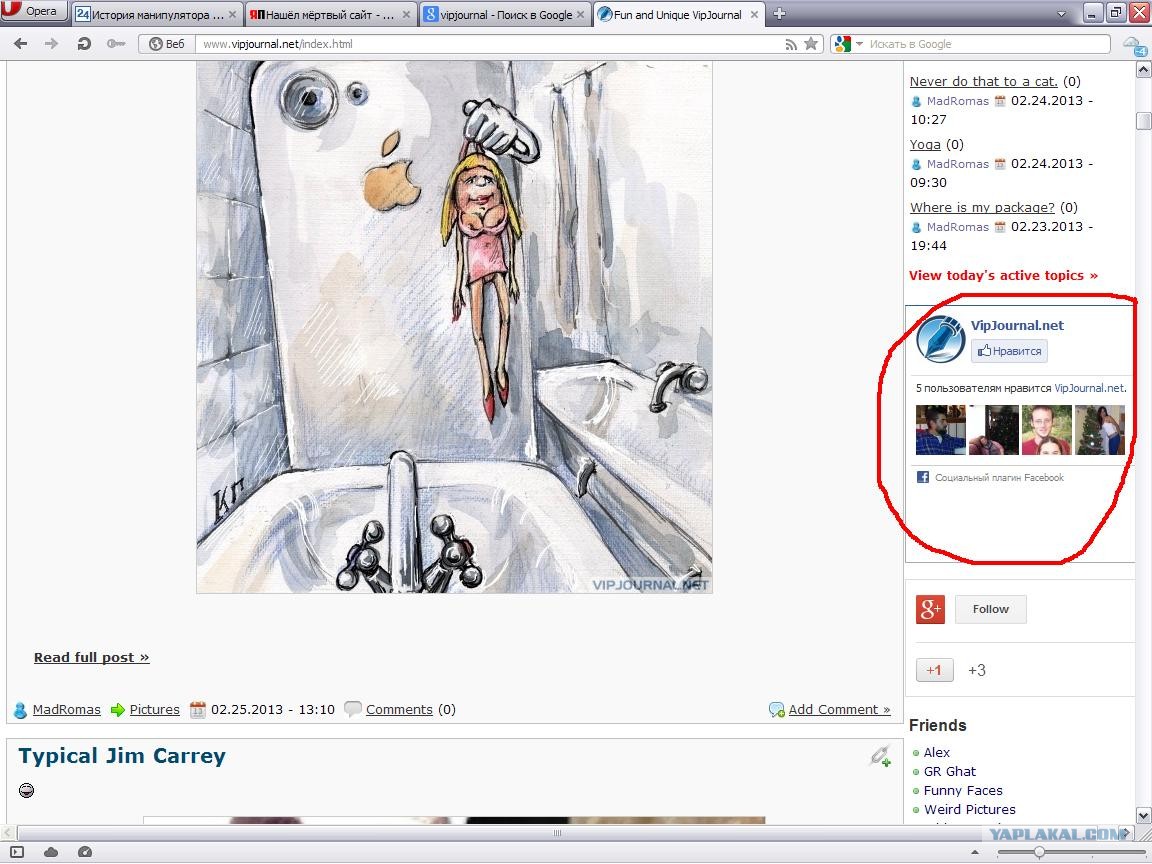The width and height of the screenshot is (1152, 864).
Task: Open the last Facebook fan photo thumbnail
Action: 1100,430
